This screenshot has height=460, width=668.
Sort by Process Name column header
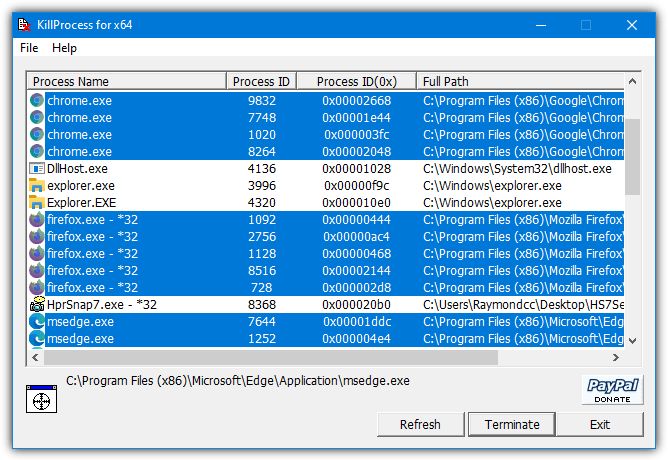point(127,81)
